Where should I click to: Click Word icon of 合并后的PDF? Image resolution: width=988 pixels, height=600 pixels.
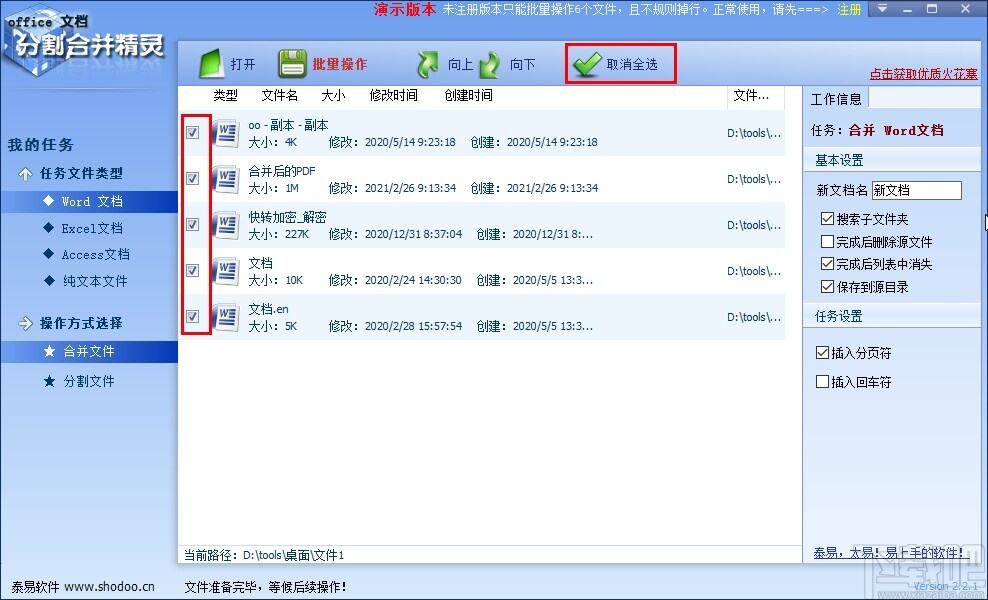[226, 179]
